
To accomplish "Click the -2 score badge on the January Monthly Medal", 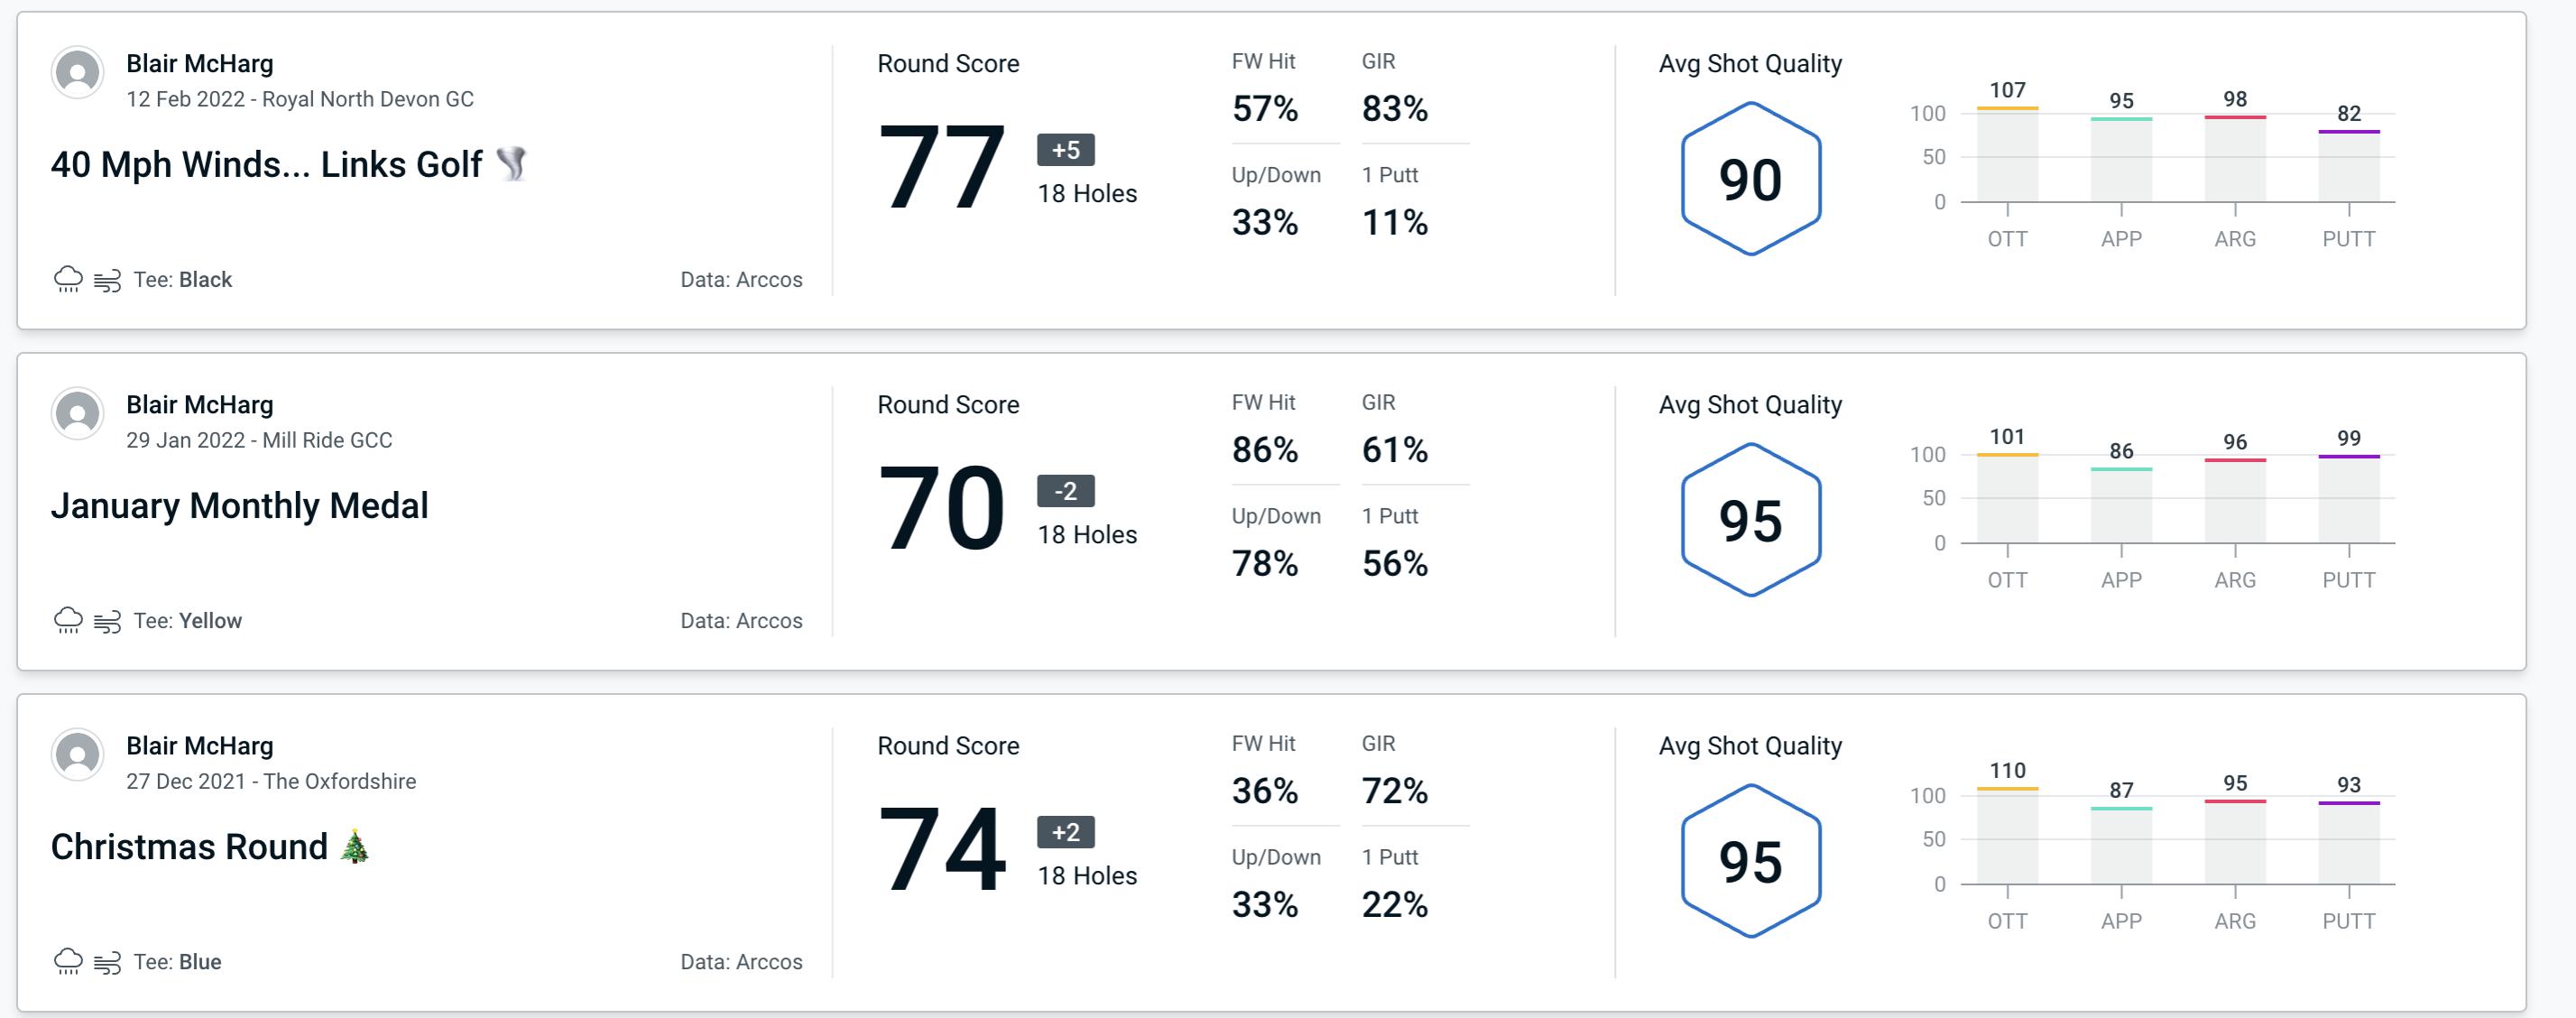I will point(1059,491).
